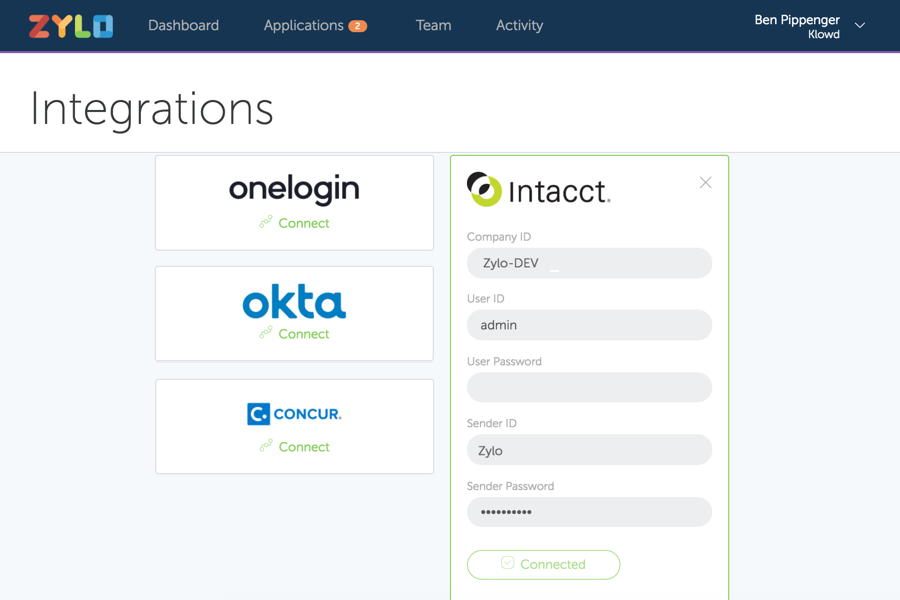Click Connect link for onelogin
Screen dimensions: 900x600
pyautogui.click(x=303, y=223)
